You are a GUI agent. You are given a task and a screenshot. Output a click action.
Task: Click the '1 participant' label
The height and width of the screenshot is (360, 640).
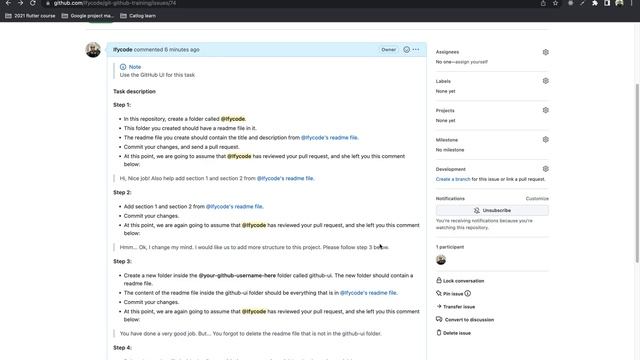(450, 247)
